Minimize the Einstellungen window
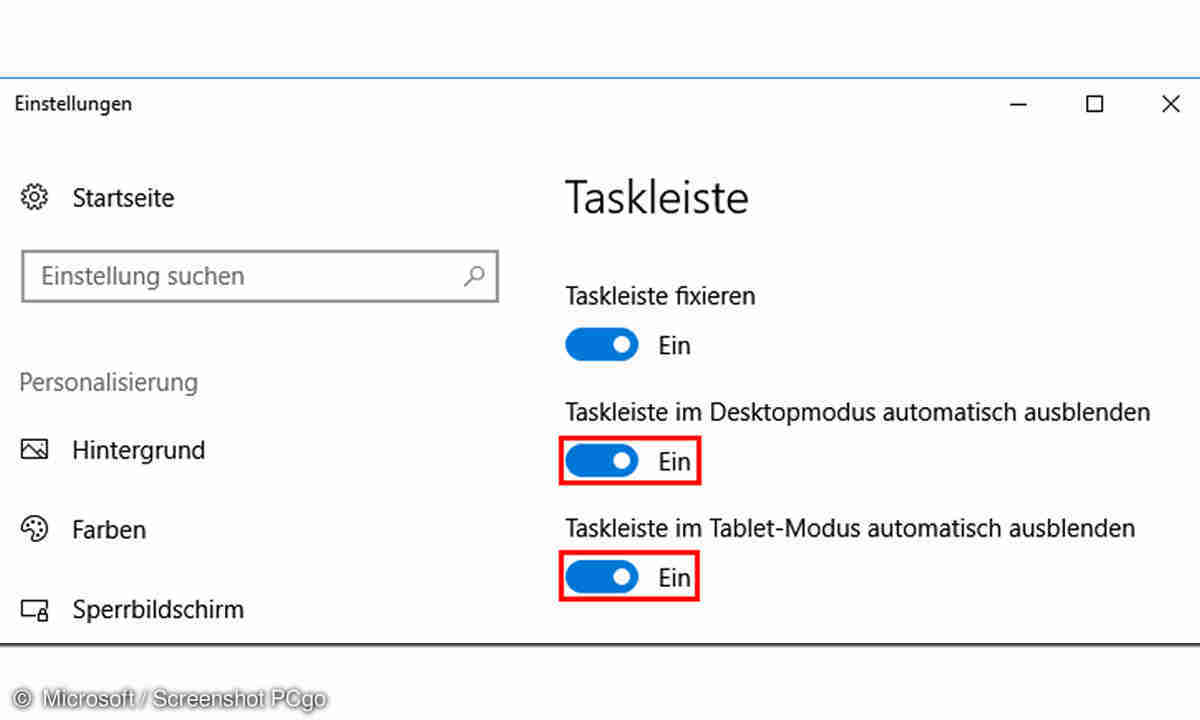This screenshot has width=1200, height=720. tap(1019, 104)
